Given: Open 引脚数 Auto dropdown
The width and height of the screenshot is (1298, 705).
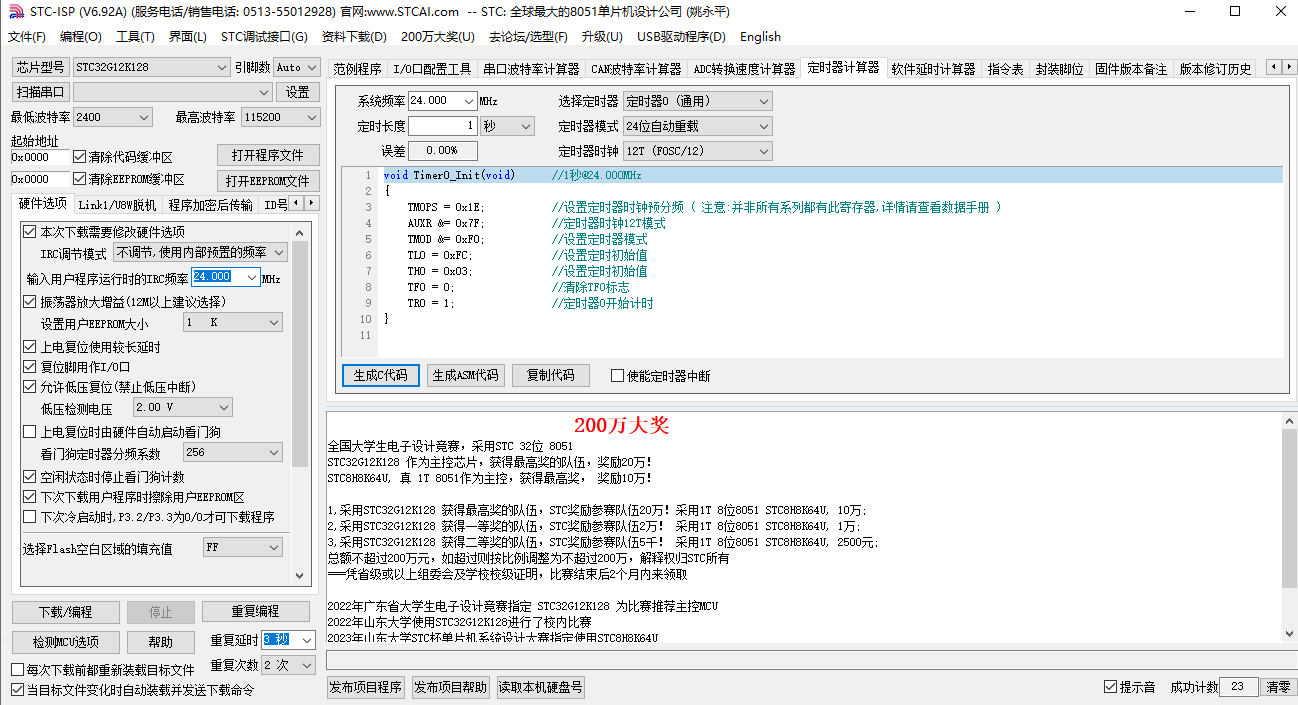Looking at the screenshot, I should point(297,67).
